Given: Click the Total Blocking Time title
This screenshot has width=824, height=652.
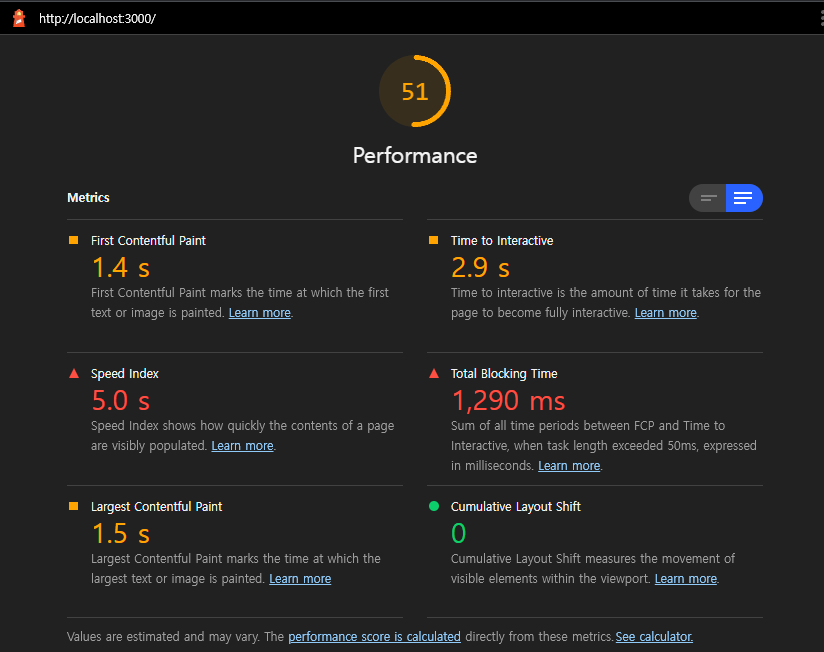Looking at the screenshot, I should pos(504,374).
